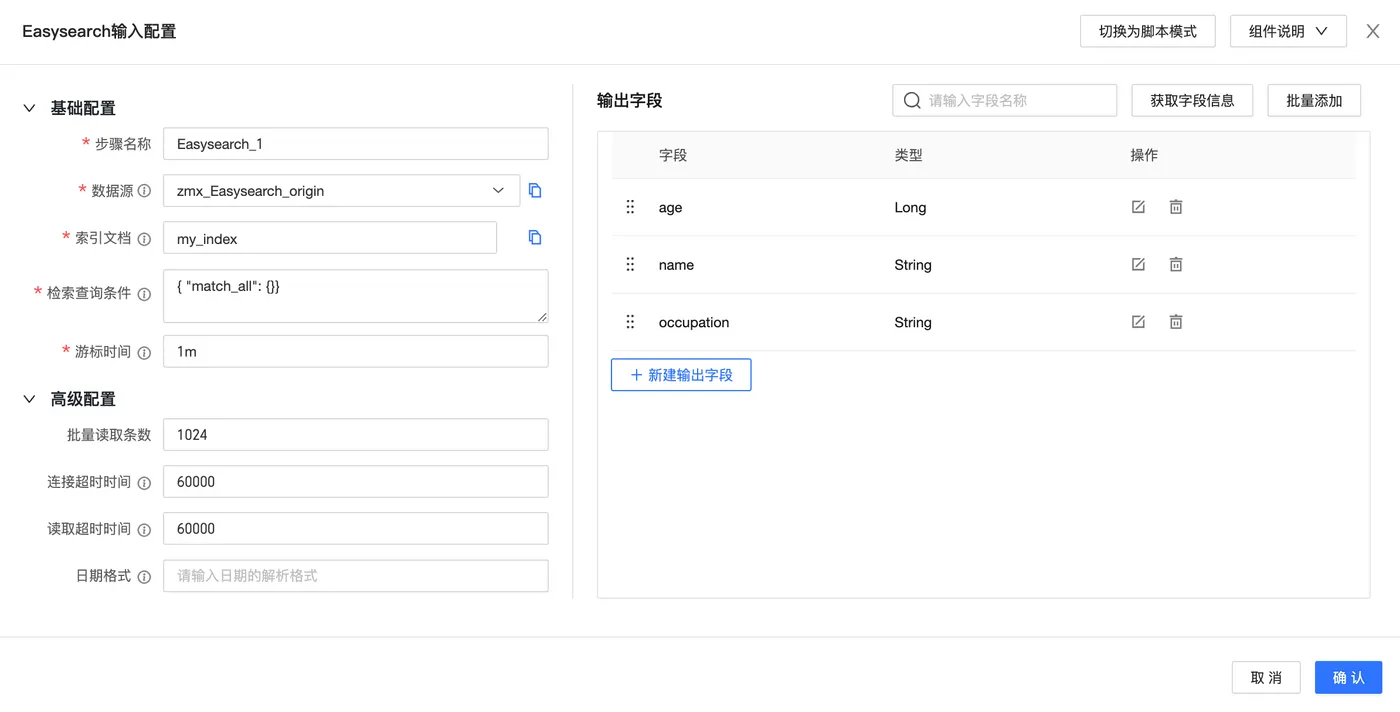Click the 获取字段信息 button
This screenshot has width=1400, height=712.
coord(1192,101)
